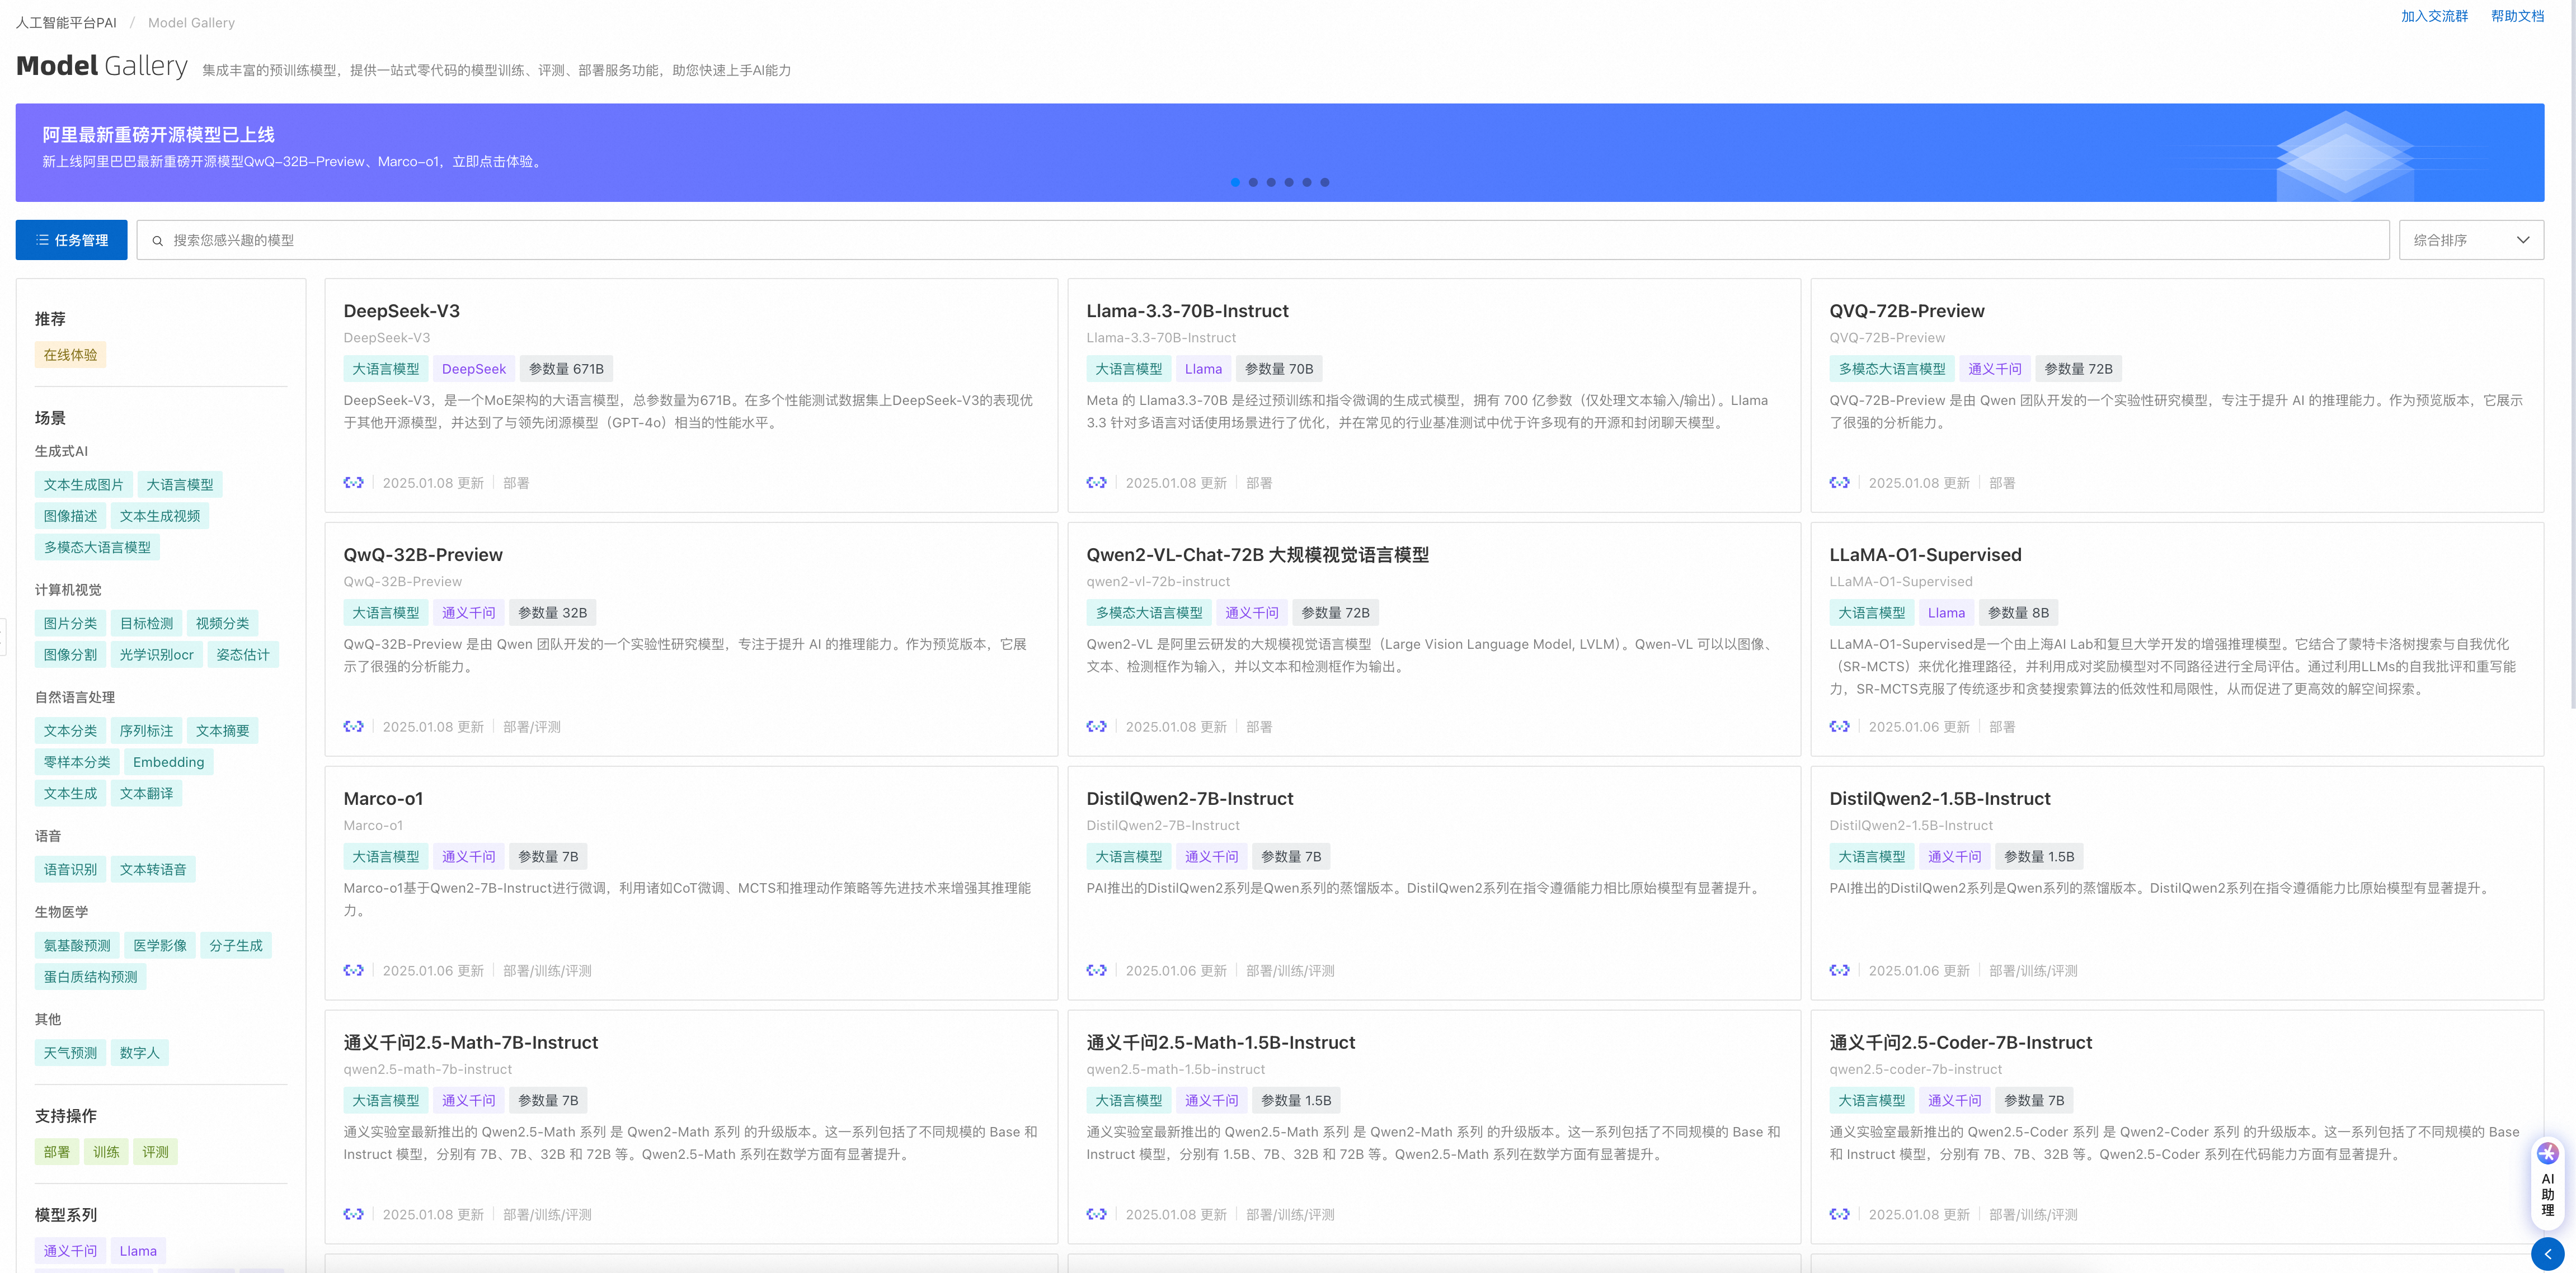Open the 综合排序 sort dropdown
2576x1273 pixels.
[x=2470, y=240]
